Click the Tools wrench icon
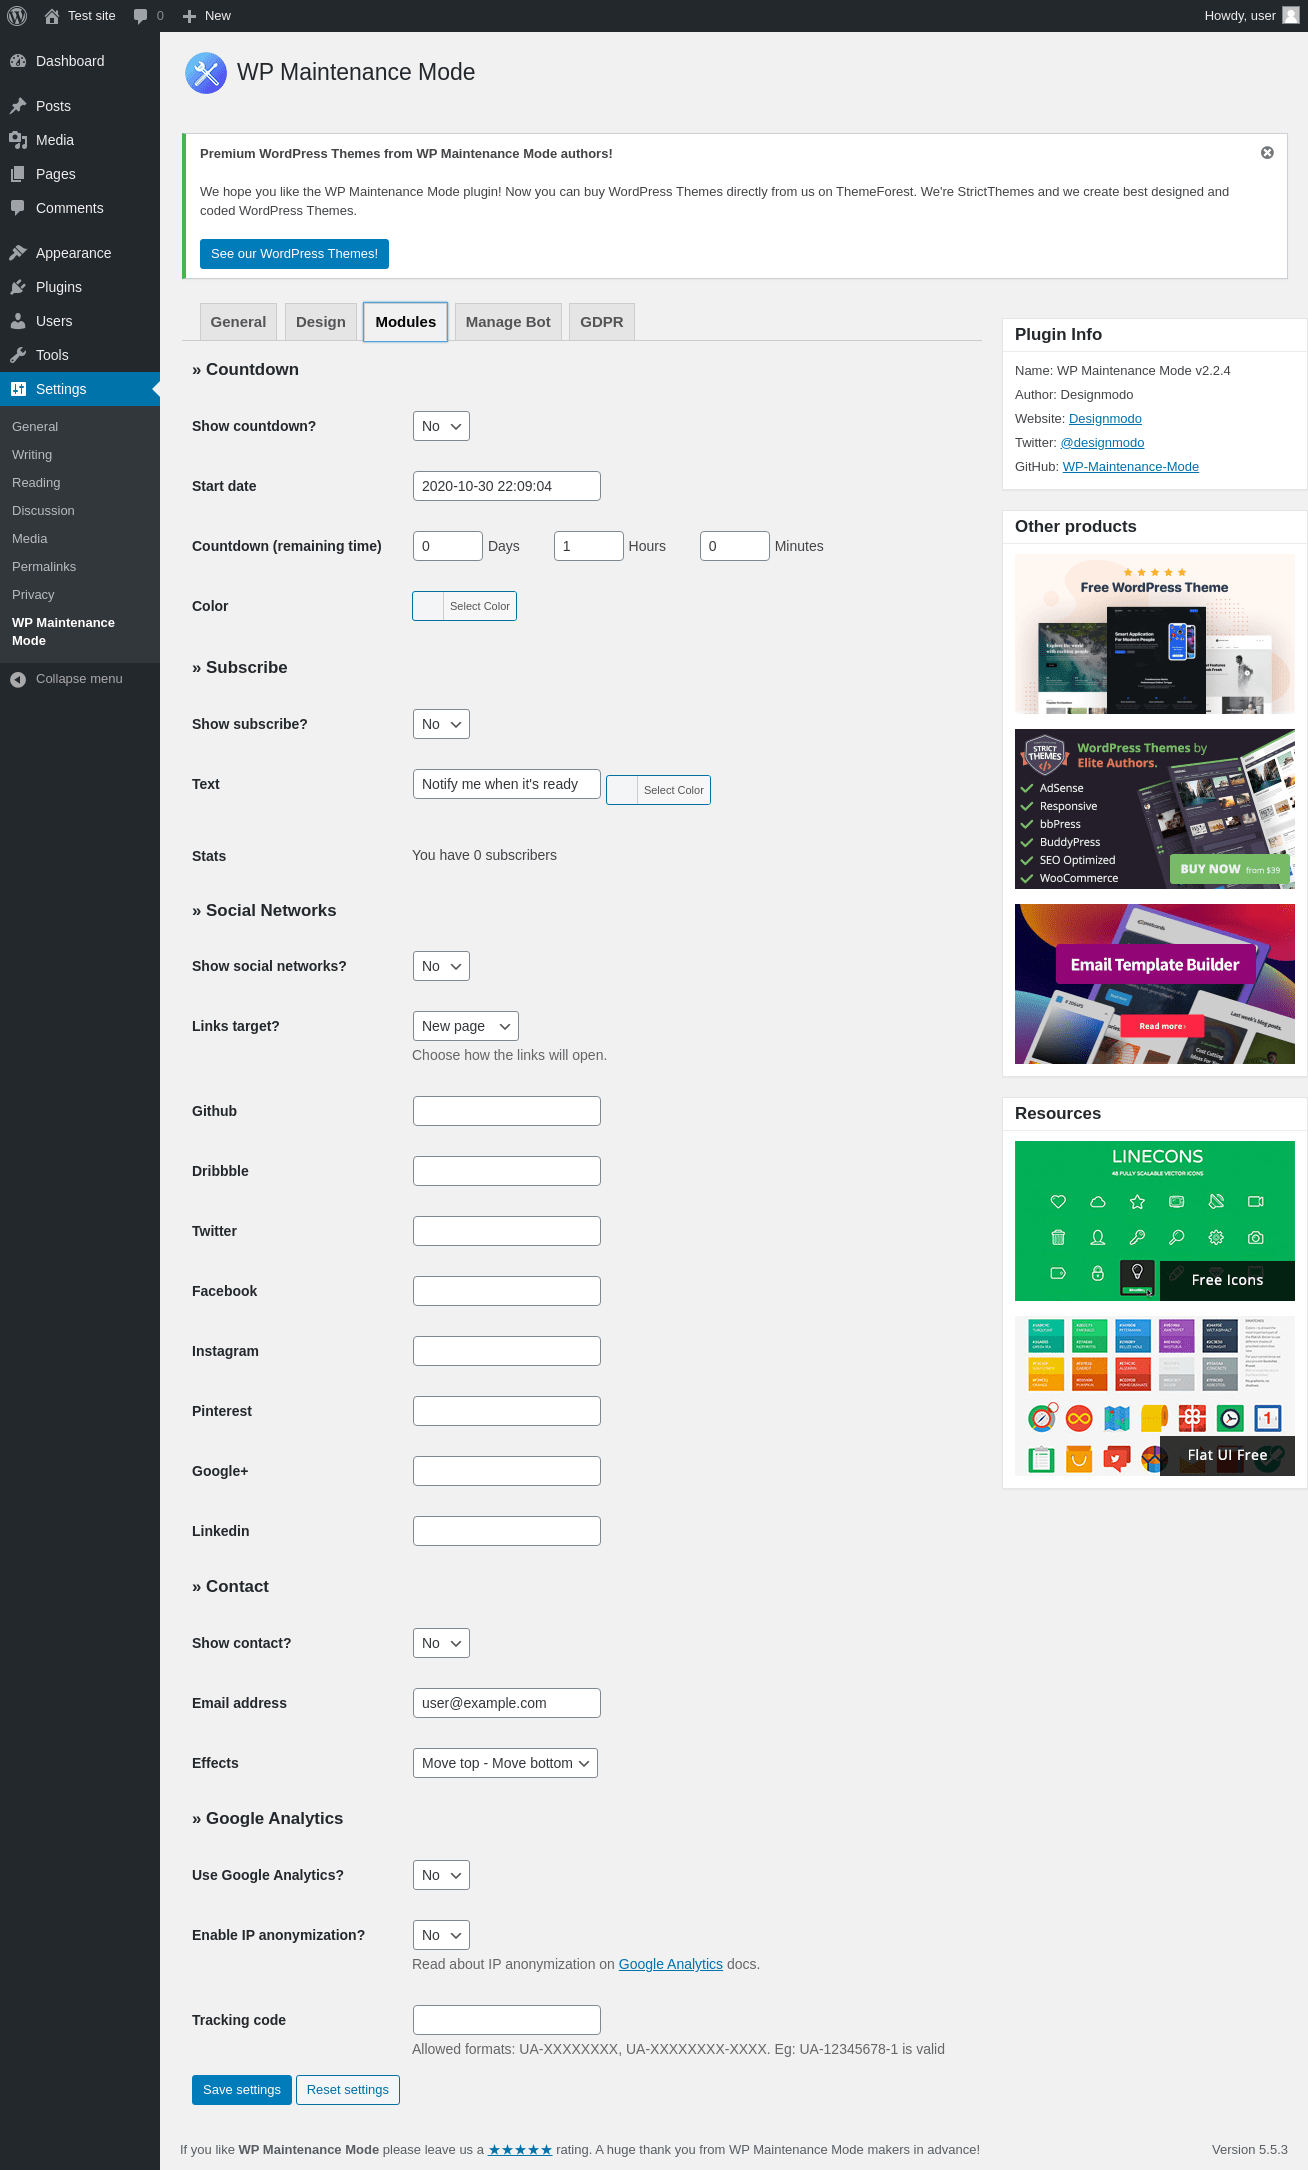 point(18,355)
